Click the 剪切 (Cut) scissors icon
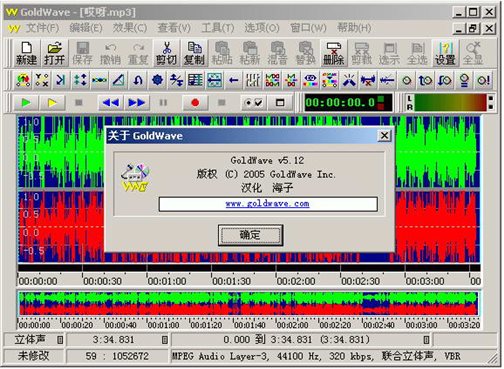Image resolution: width=504 pixels, height=369 pixels. [x=166, y=53]
